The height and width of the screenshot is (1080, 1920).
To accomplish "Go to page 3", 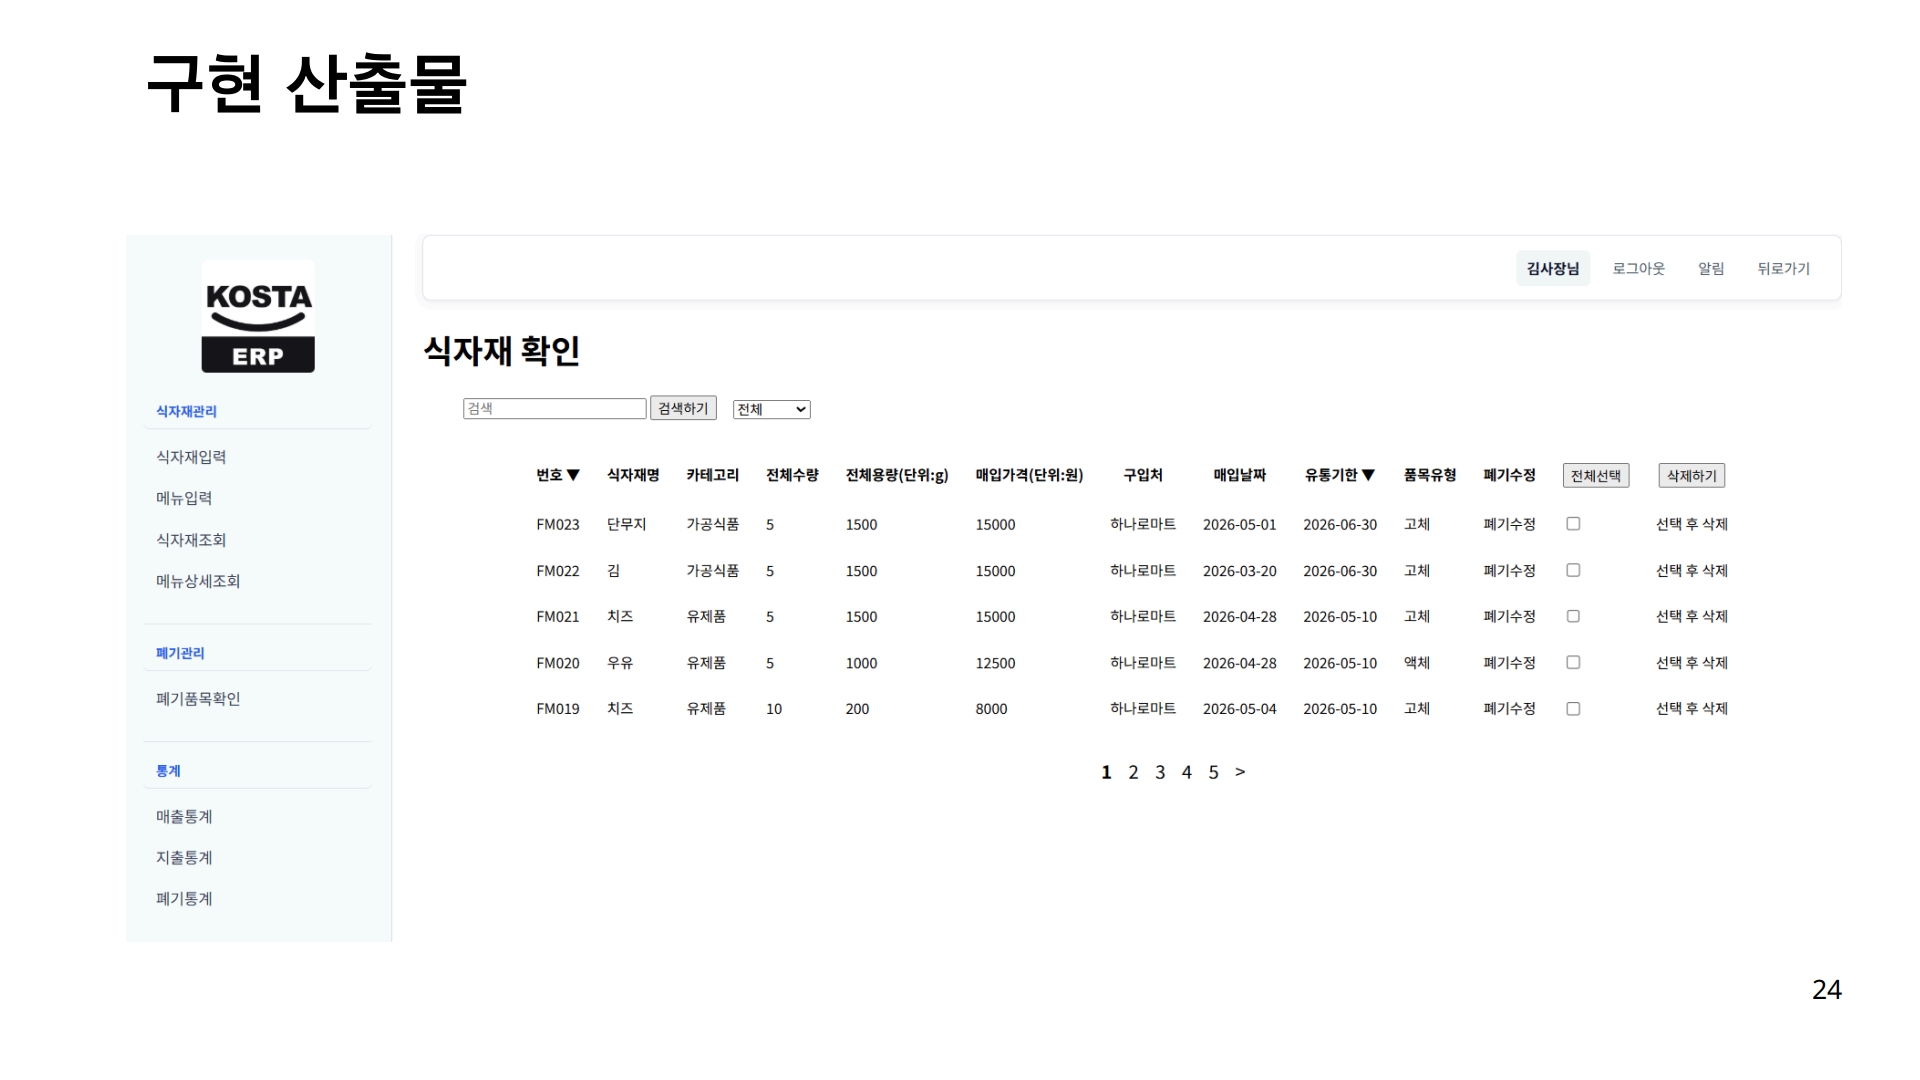I will click(x=1160, y=772).
